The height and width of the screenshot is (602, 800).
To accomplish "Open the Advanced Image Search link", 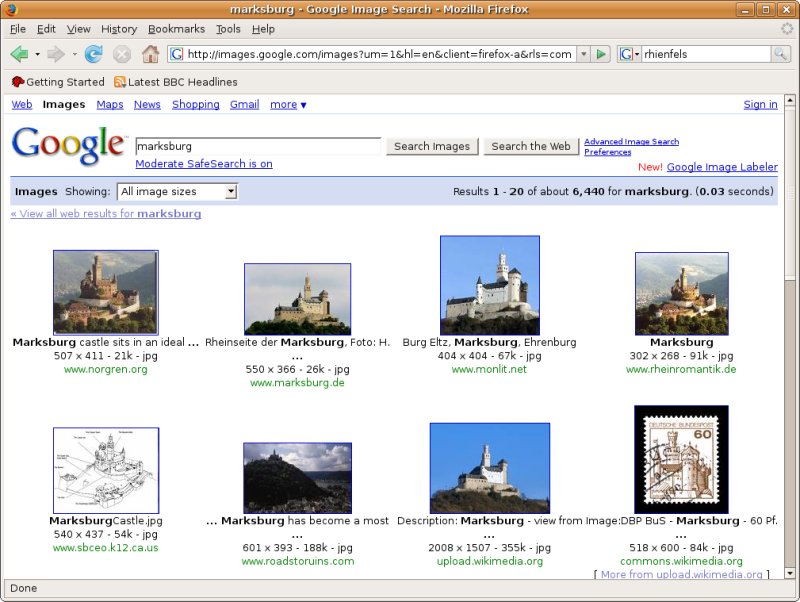I will click(x=632, y=141).
